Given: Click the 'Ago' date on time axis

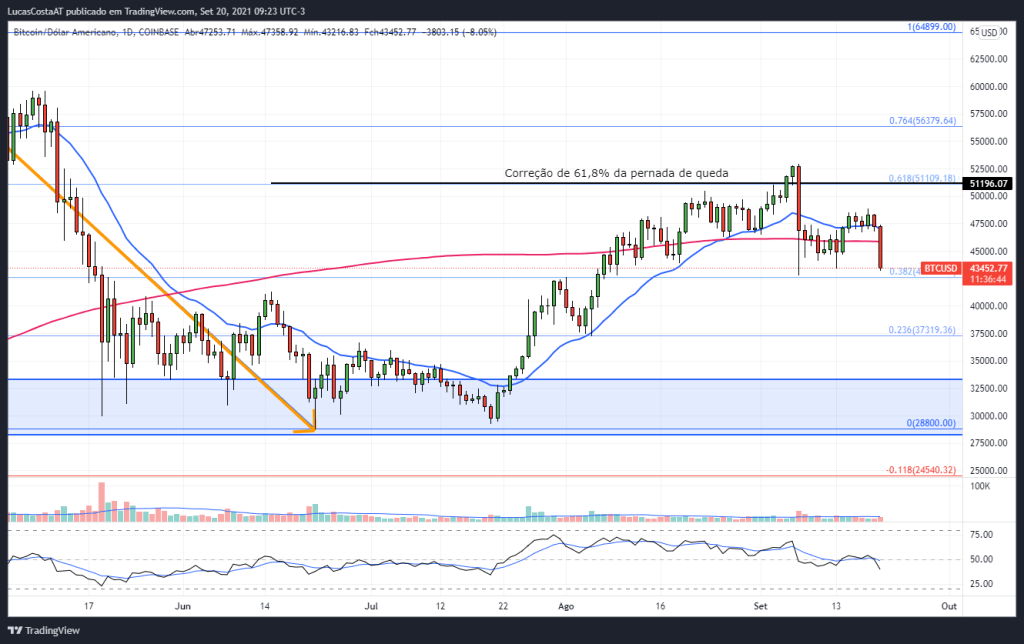Looking at the screenshot, I should click(565, 606).
